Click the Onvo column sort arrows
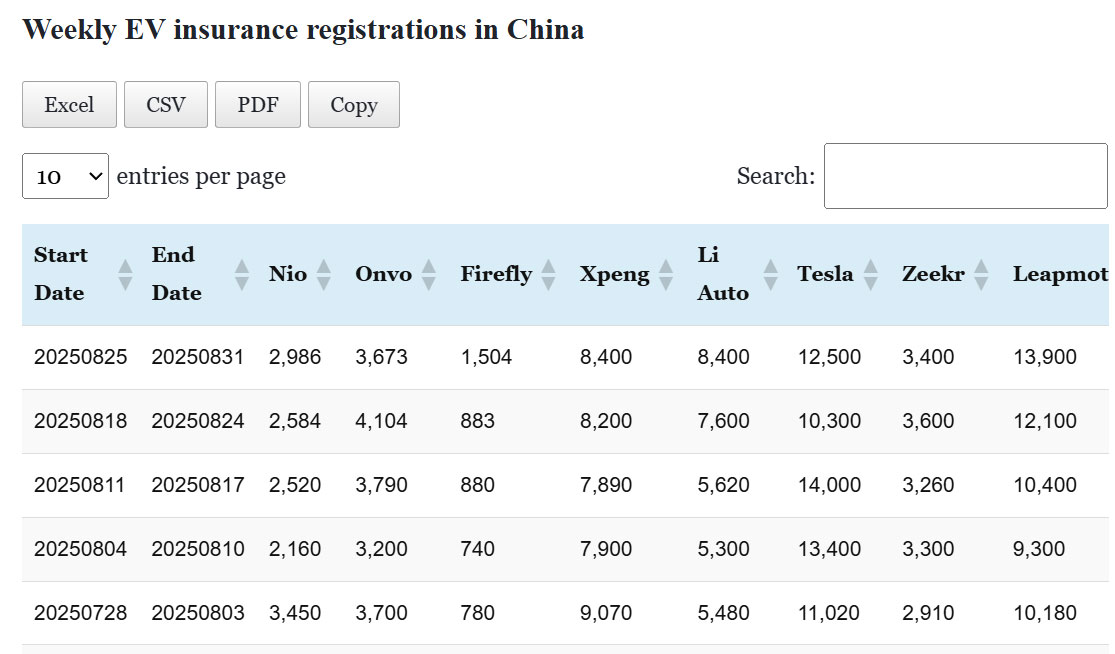Image resolution: width=1115 pixels, height=654 pixels. pyautogui.click(x=429, y=274)
